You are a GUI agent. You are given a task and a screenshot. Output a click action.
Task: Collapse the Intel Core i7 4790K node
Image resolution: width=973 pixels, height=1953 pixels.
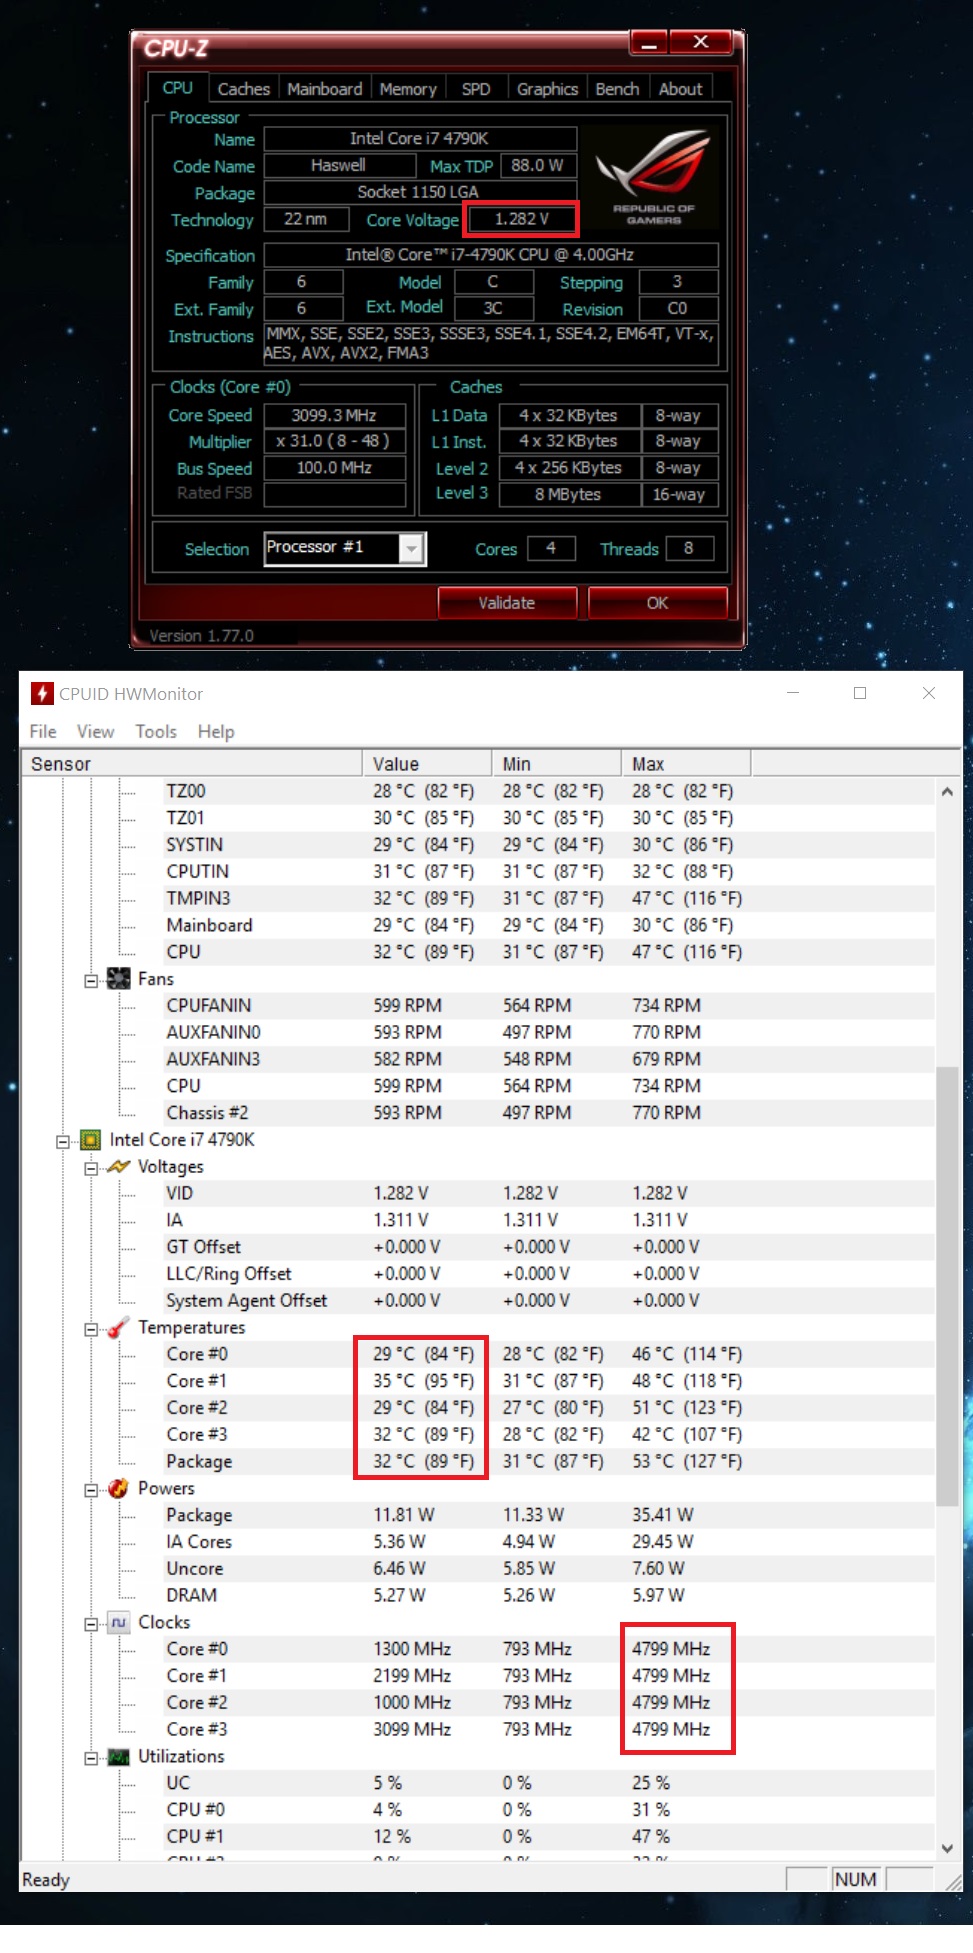click(63, 1141)
